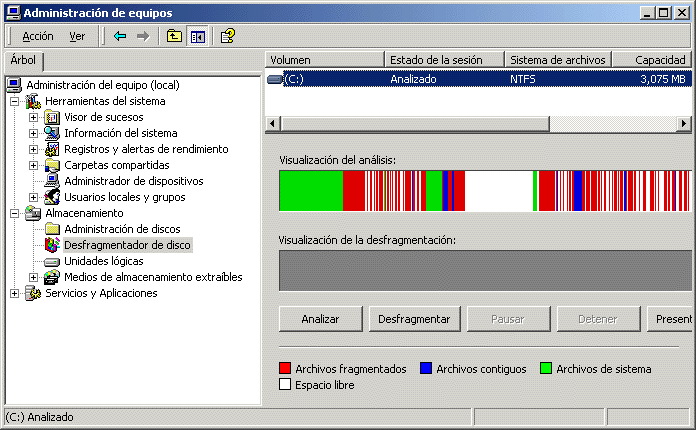Open the Acción menu
The image size is (696, 430).
[38, 36]
